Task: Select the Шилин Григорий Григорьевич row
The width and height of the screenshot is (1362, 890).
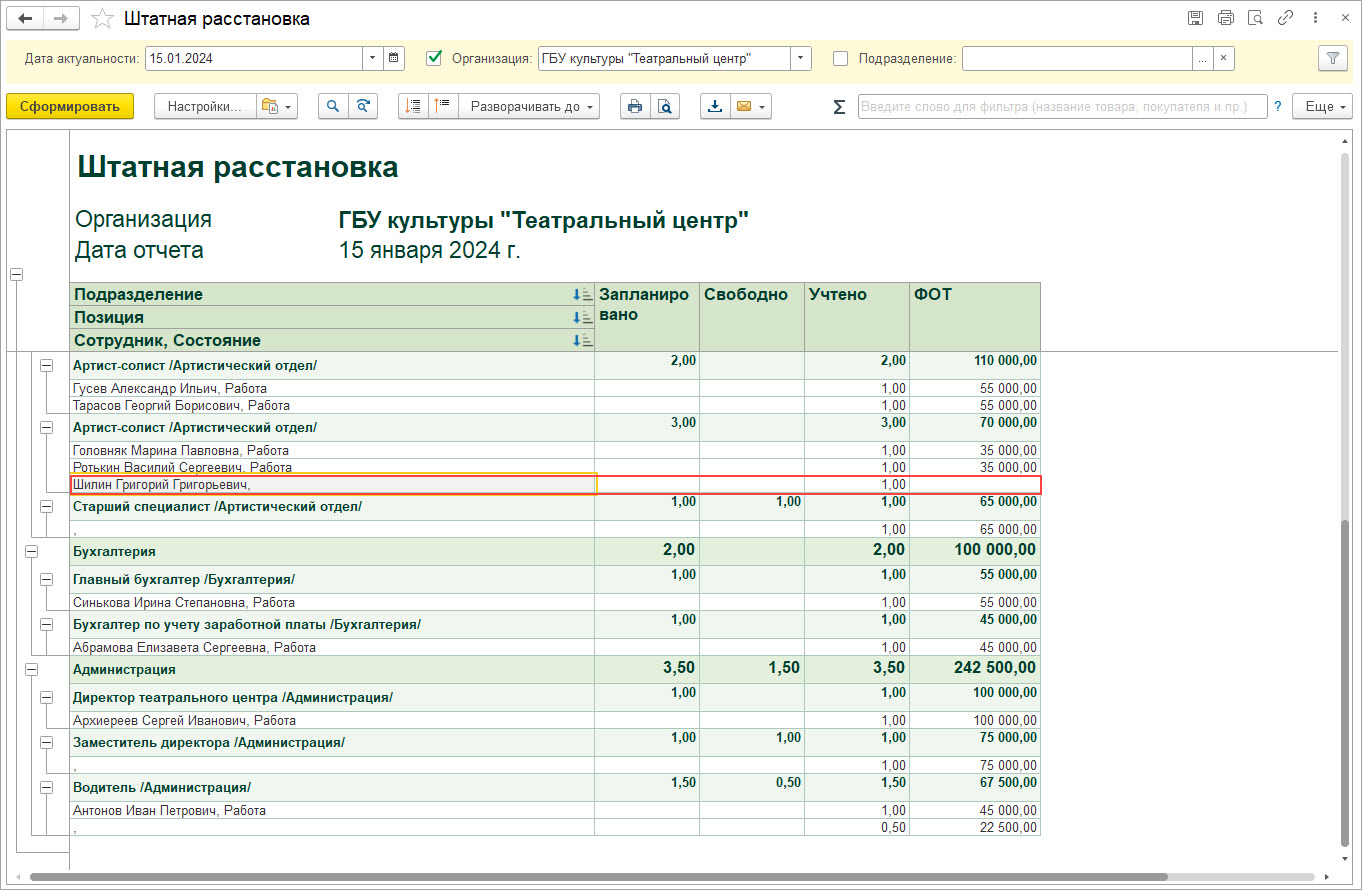Action: tap(556, 485)
